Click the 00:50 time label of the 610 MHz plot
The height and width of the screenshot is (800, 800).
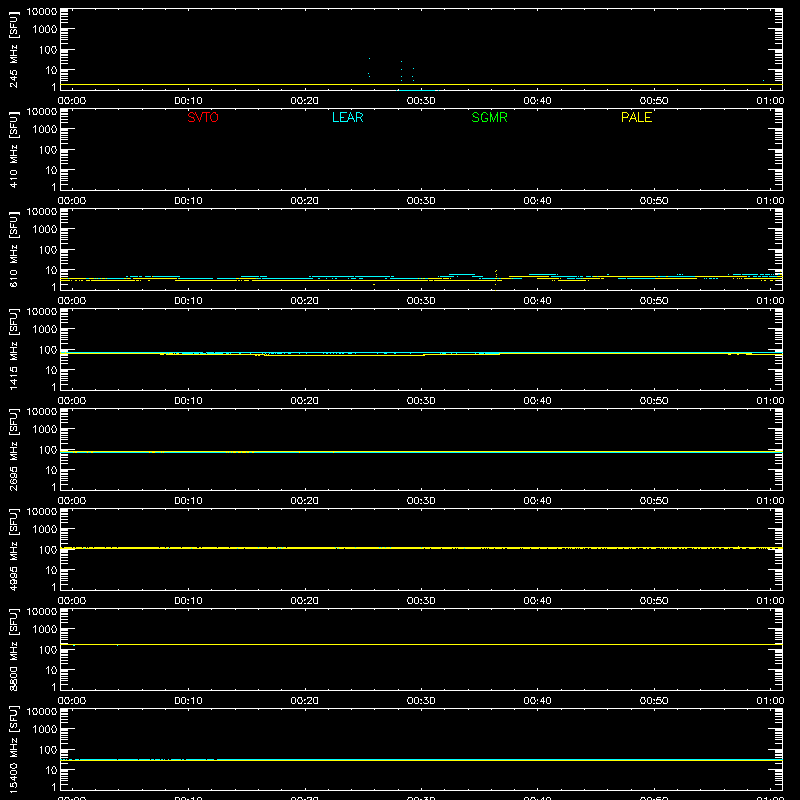click(x=654, y=301)
